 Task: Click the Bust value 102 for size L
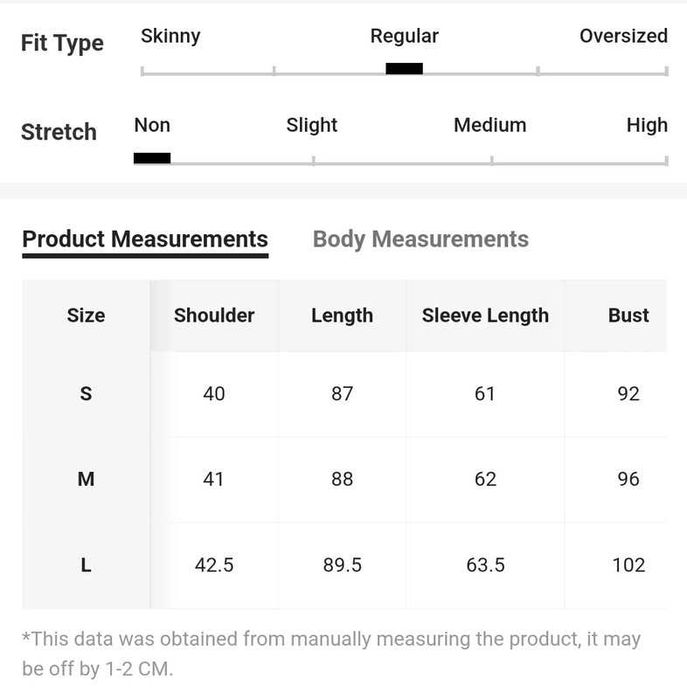(628, 565)
